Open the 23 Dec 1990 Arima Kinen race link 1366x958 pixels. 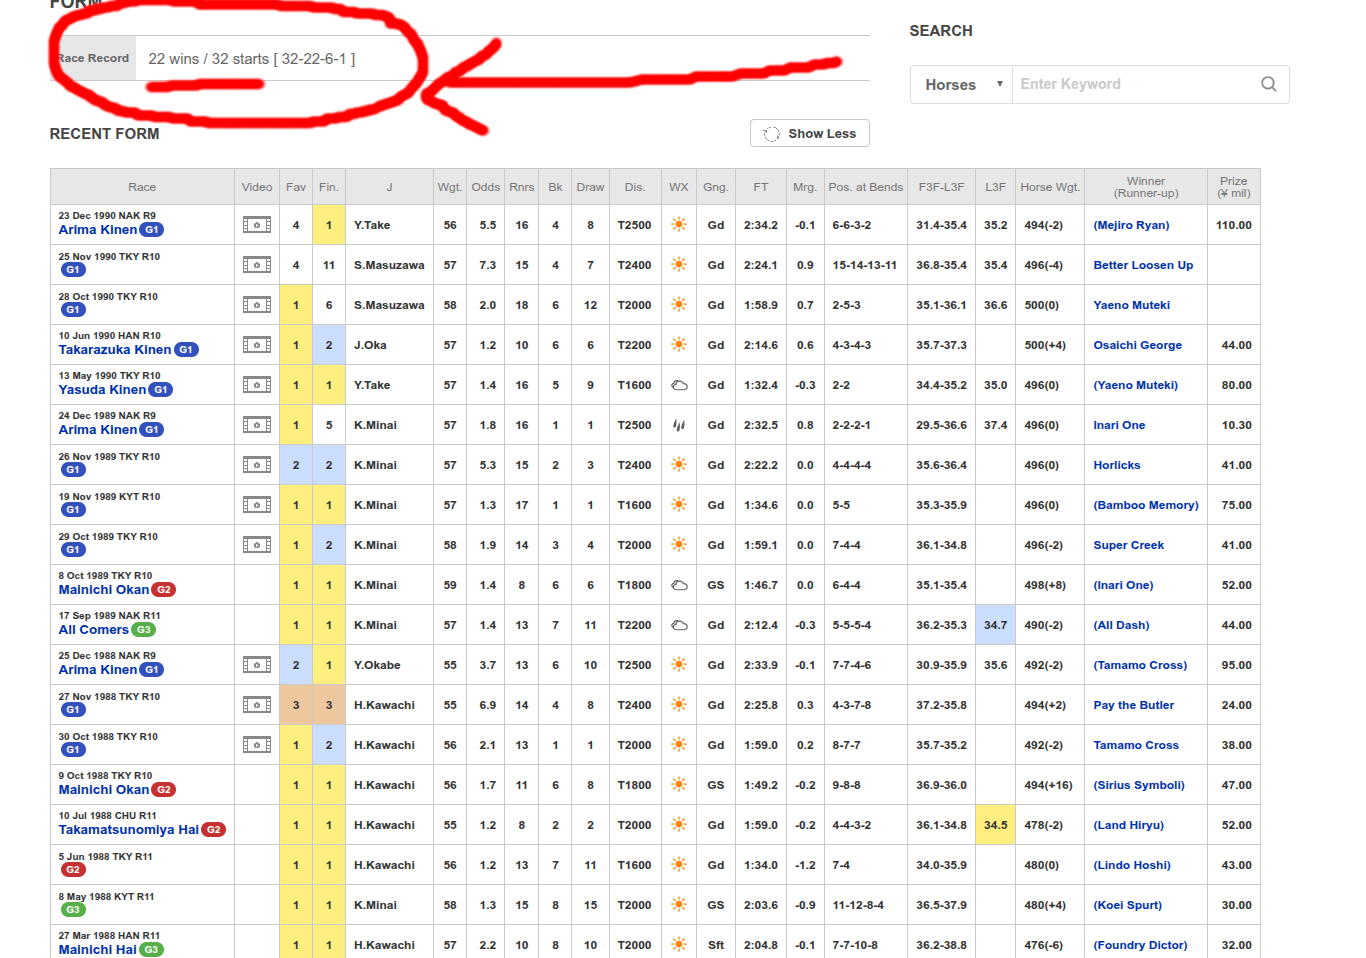[x=98, y=230]
